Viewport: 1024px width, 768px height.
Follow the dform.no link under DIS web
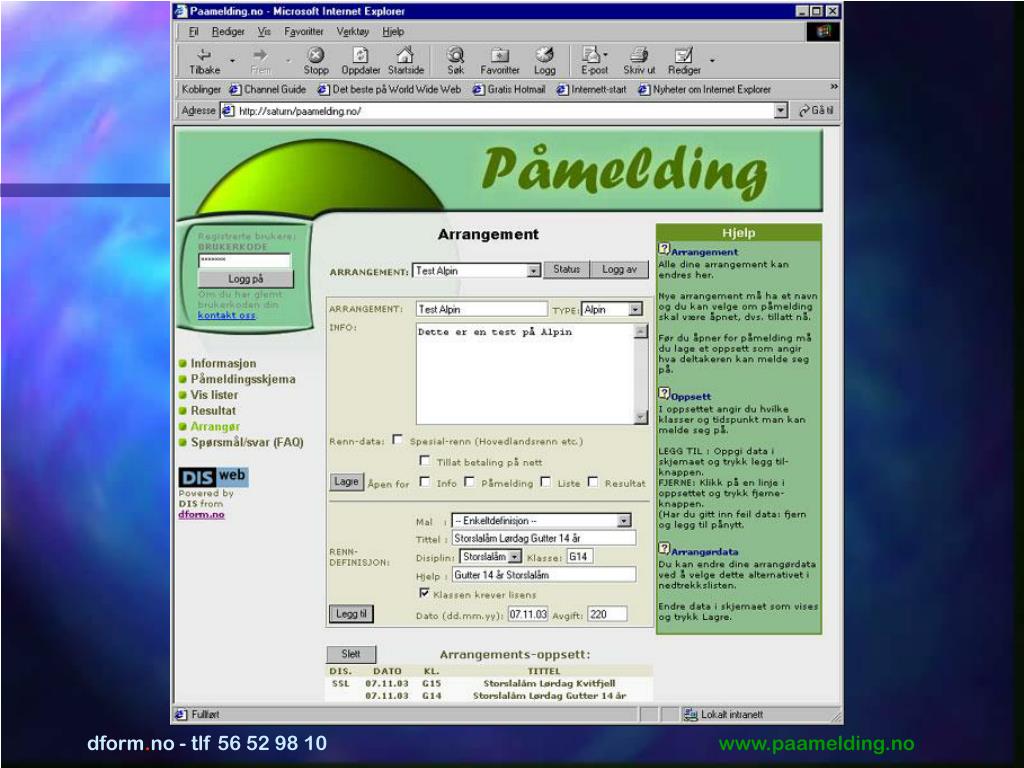[x=201, y=515]
